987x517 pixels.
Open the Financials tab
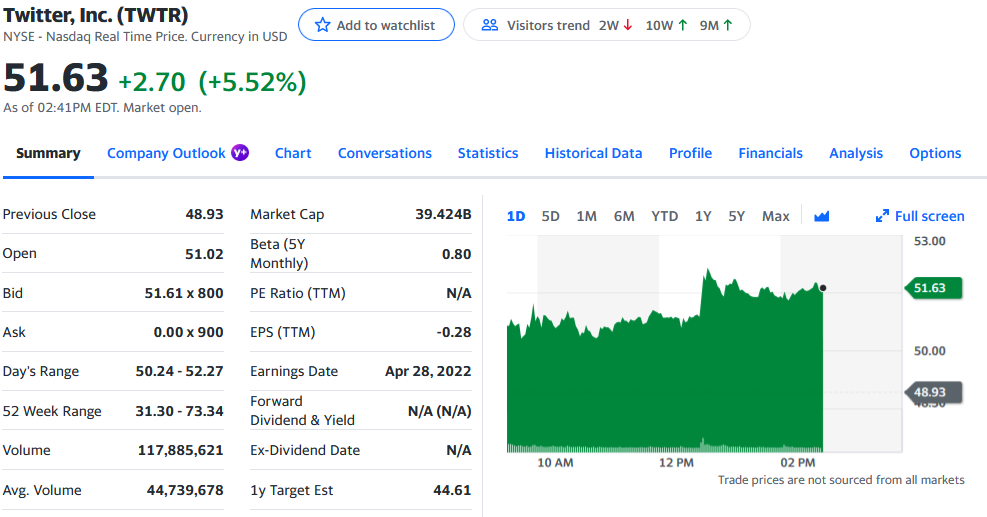point(770,153)
